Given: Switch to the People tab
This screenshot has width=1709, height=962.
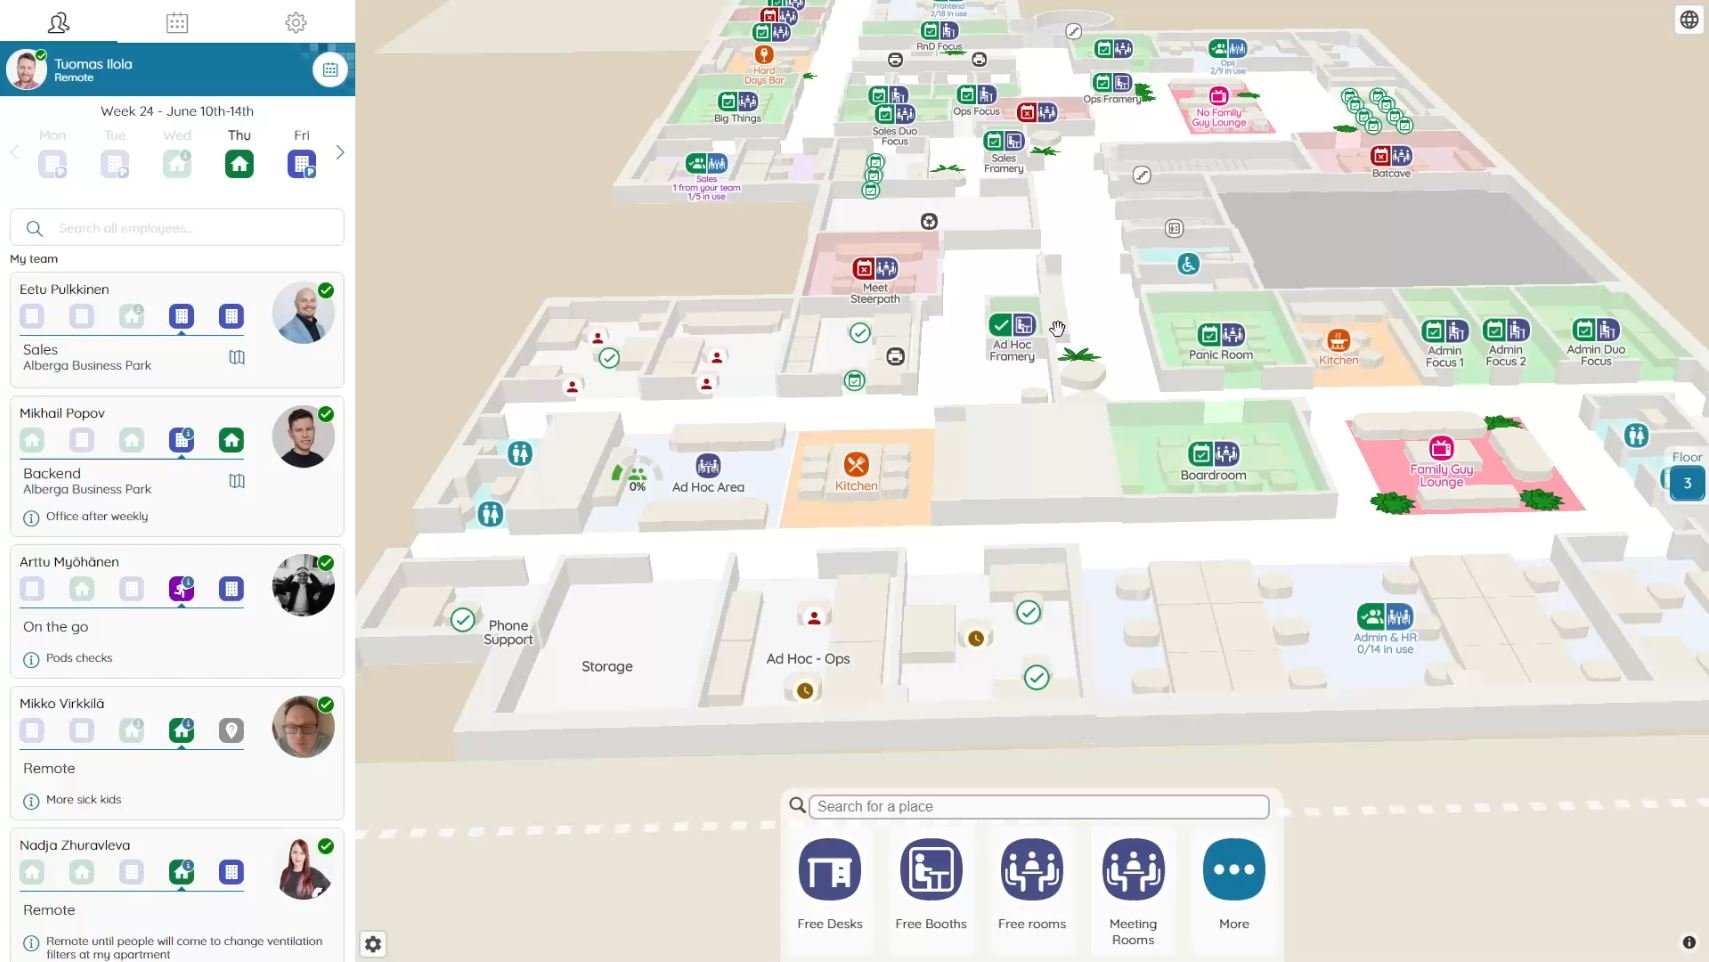Looking at the screenshot, I should (59, 22).
